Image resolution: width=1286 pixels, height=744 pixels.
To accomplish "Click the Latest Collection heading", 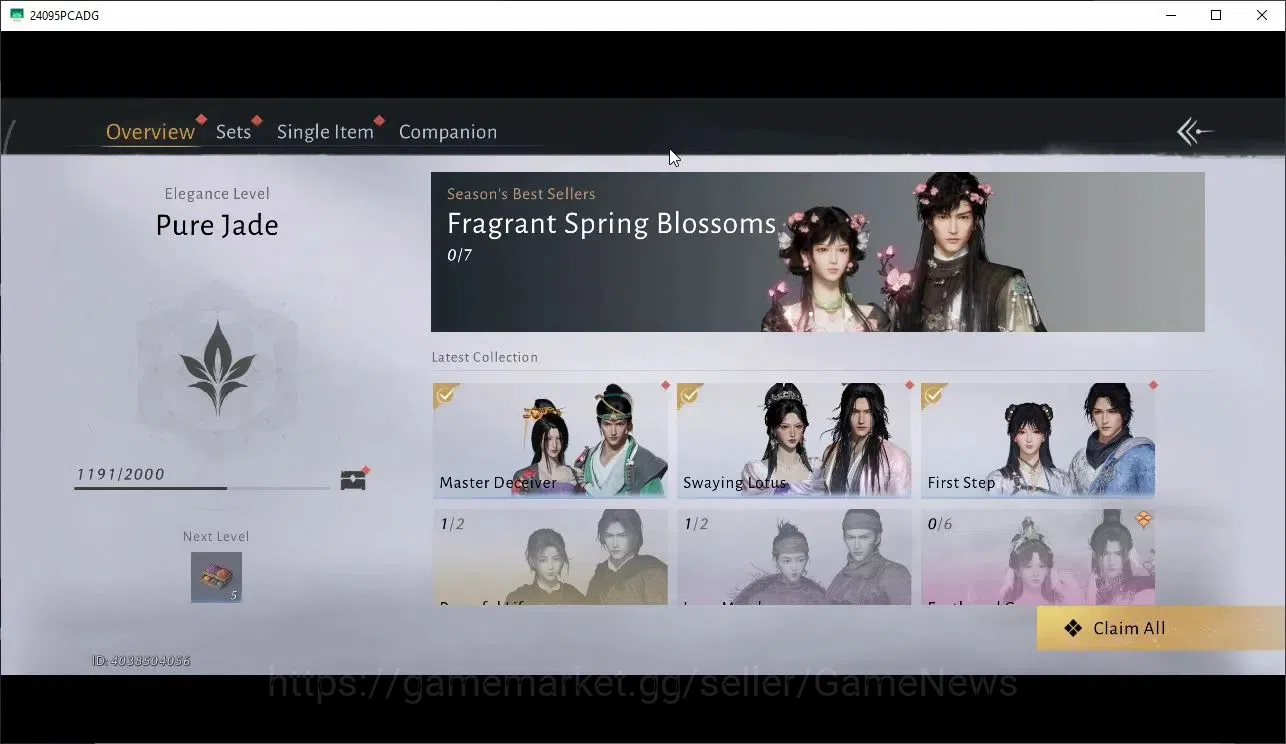I will (484, 357).
